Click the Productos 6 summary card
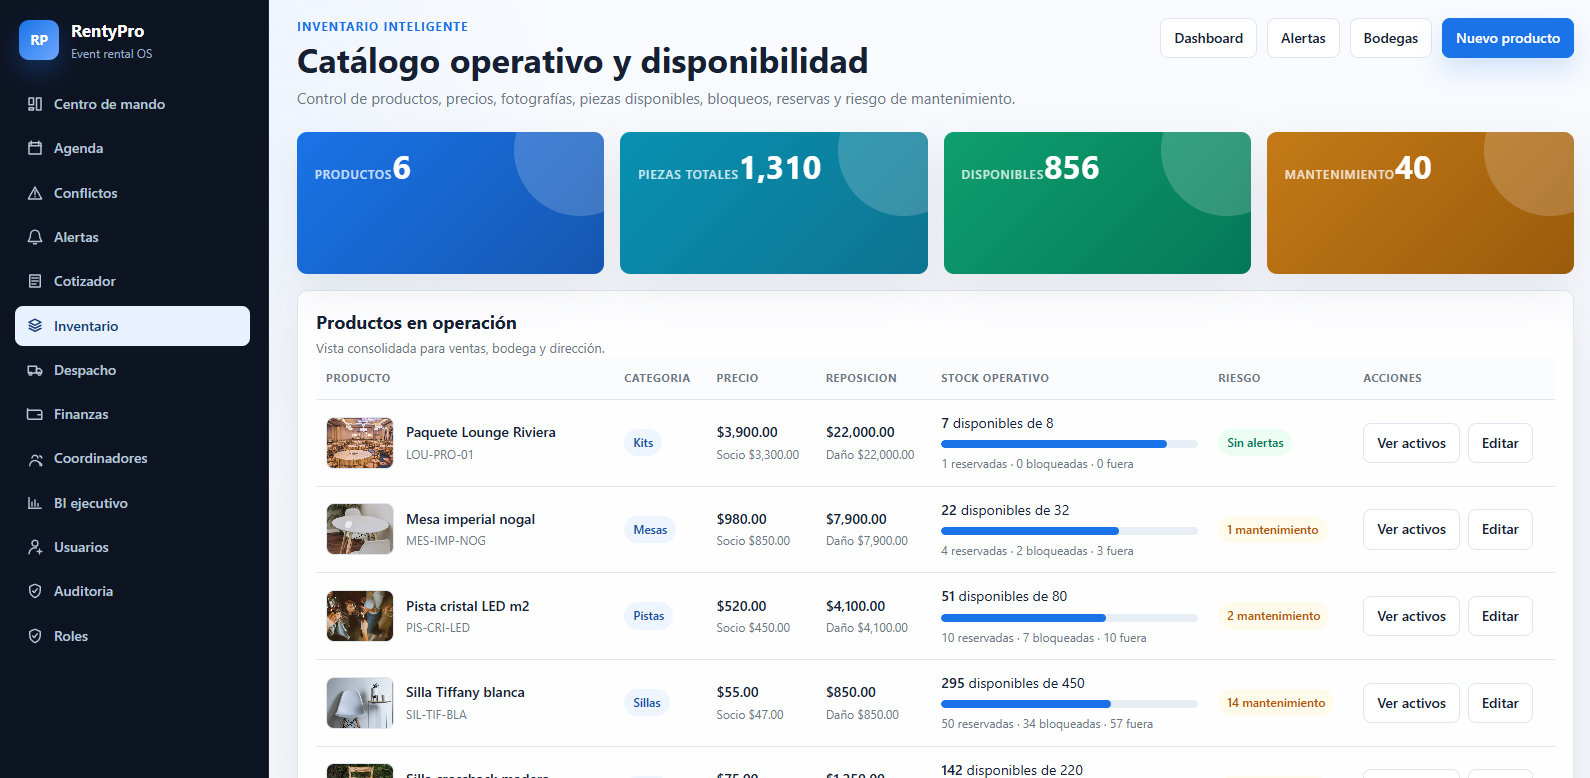This screenshot has height=778, width=1590. click(x=450, y=203)
